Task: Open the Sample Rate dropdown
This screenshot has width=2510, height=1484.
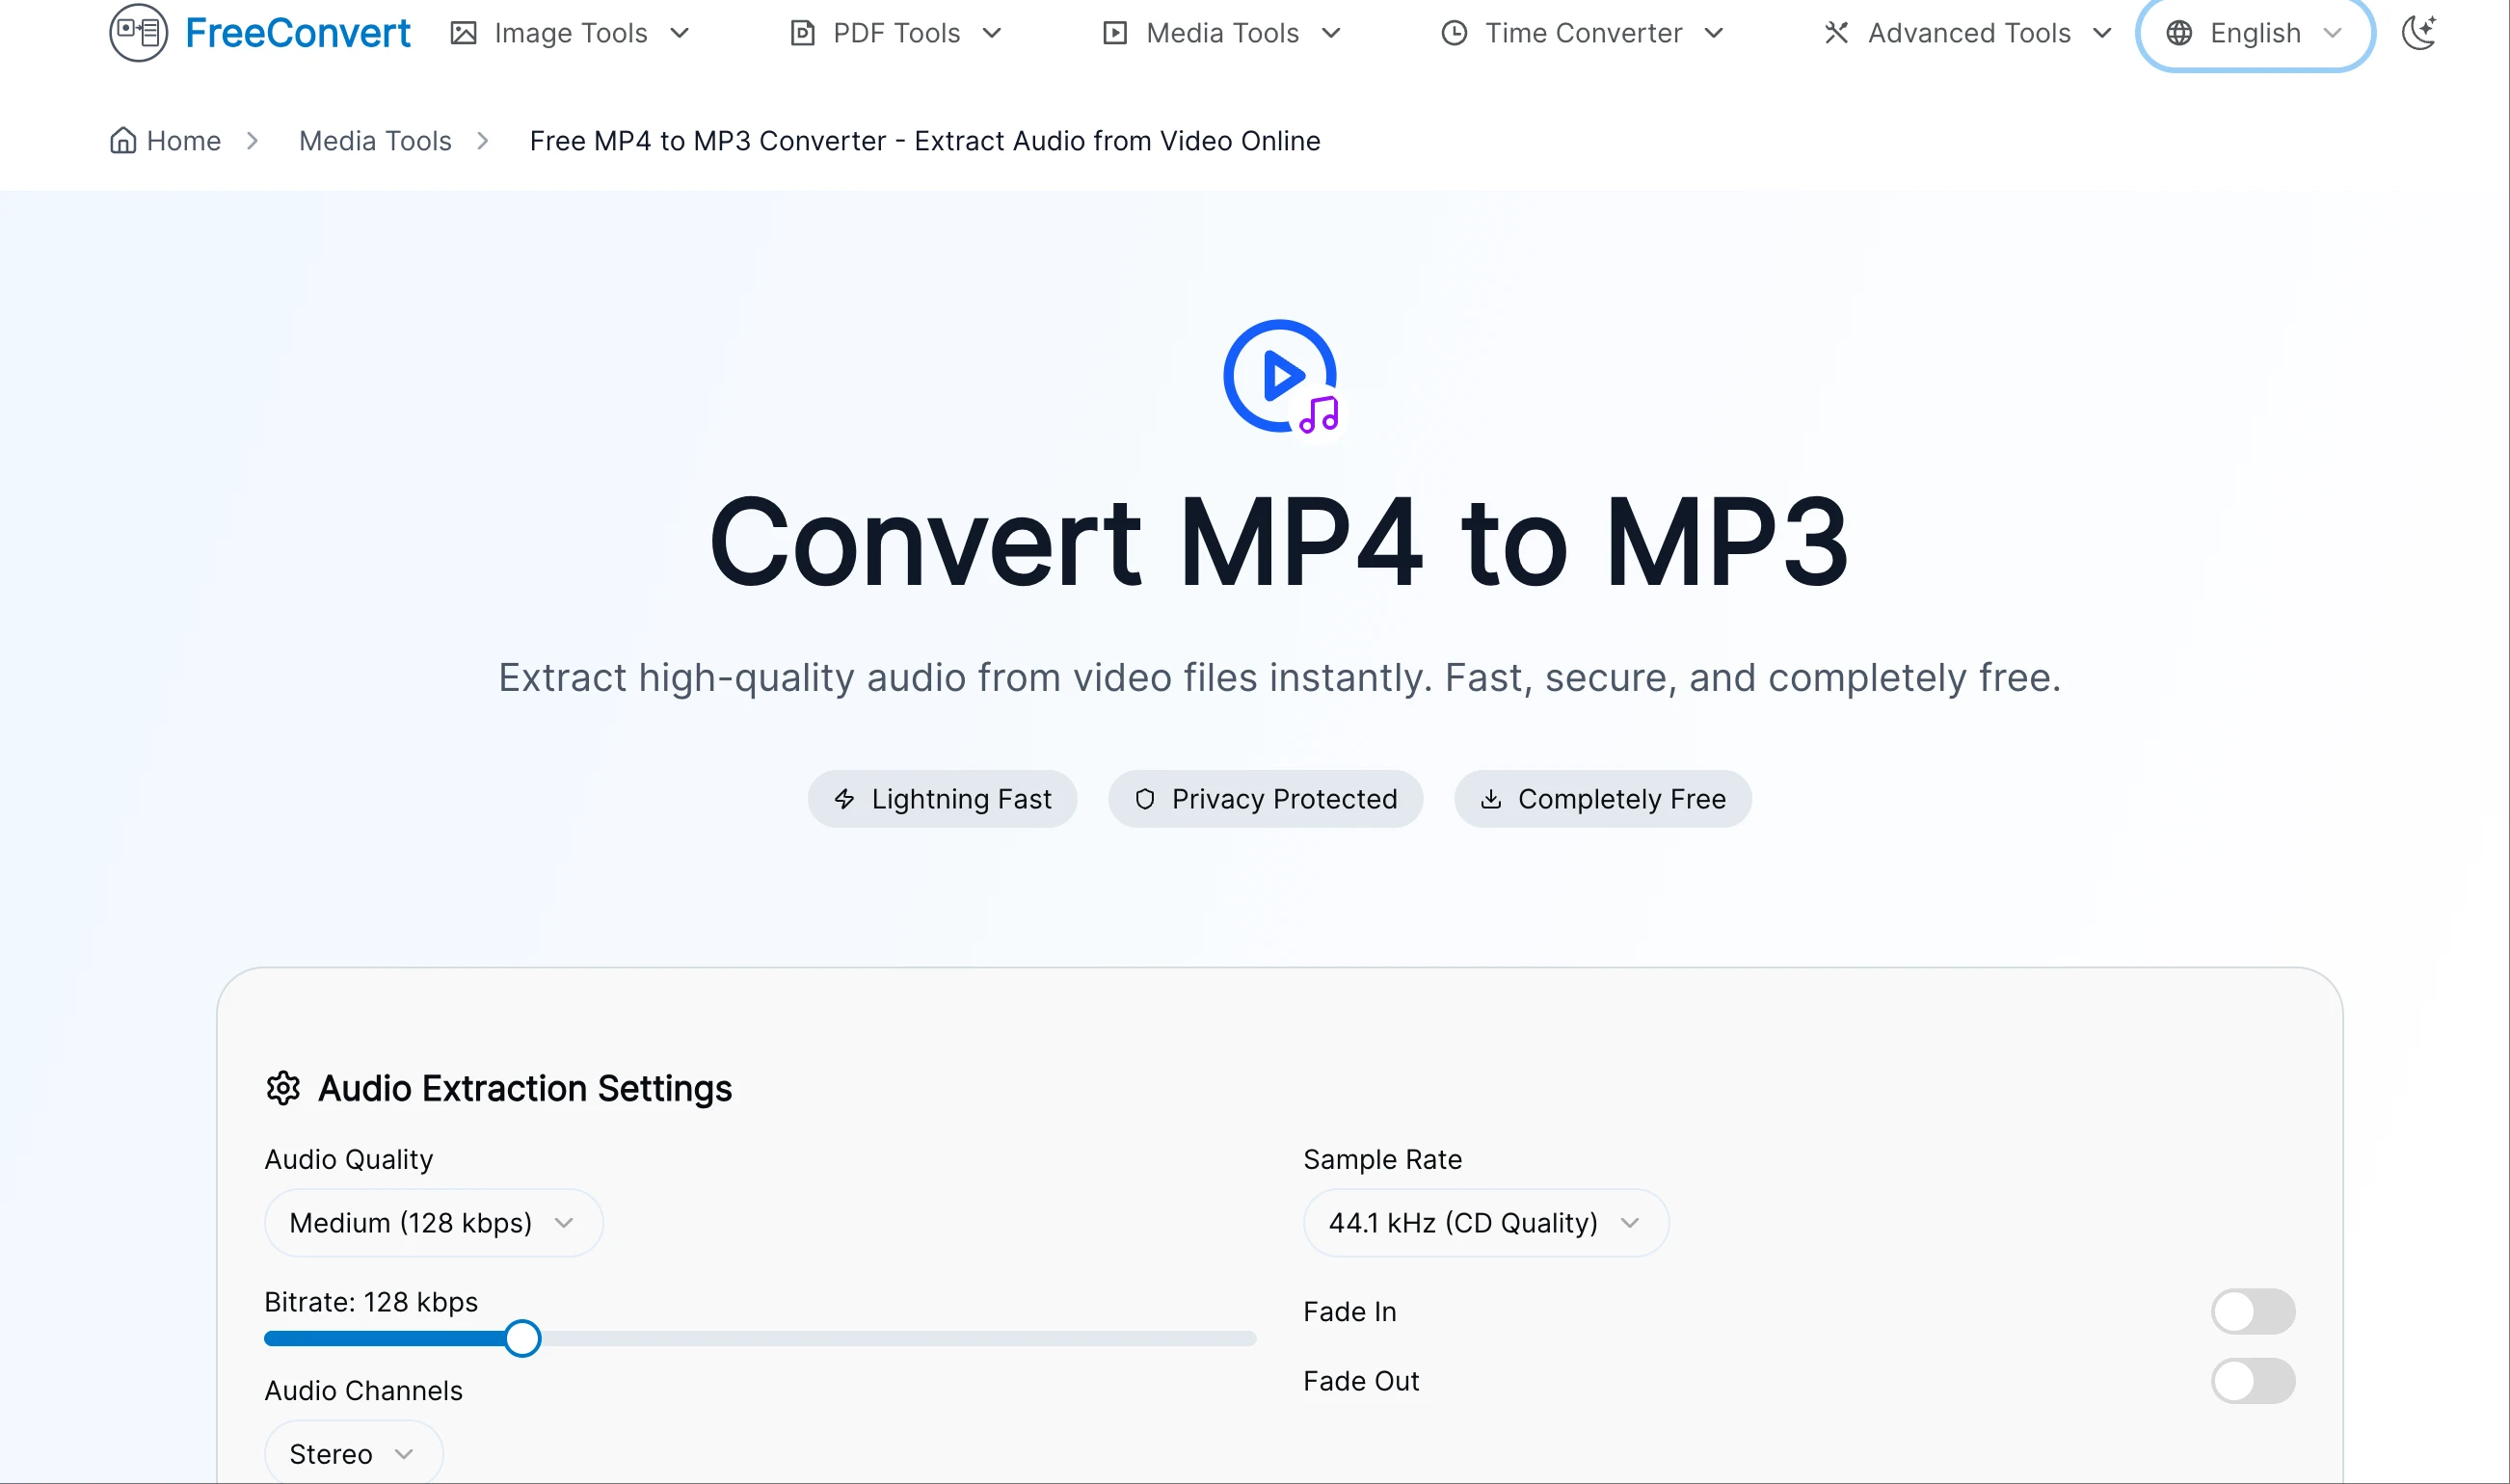Action: [1485, 1223]
